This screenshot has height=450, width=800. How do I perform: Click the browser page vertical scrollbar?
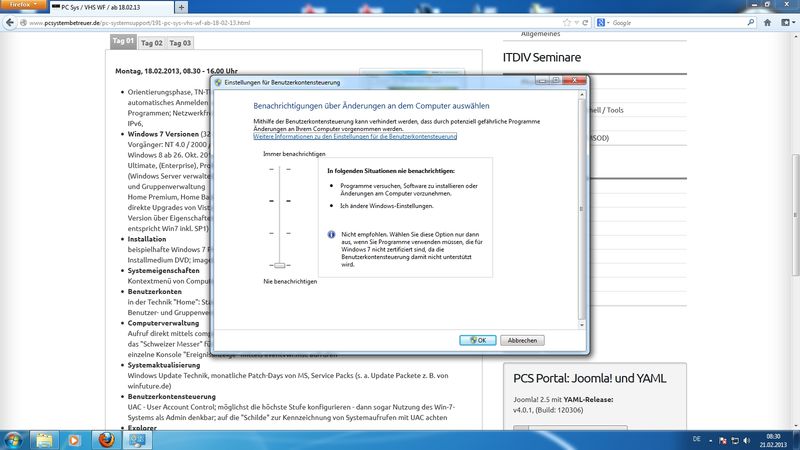click(x=795, y=215)
